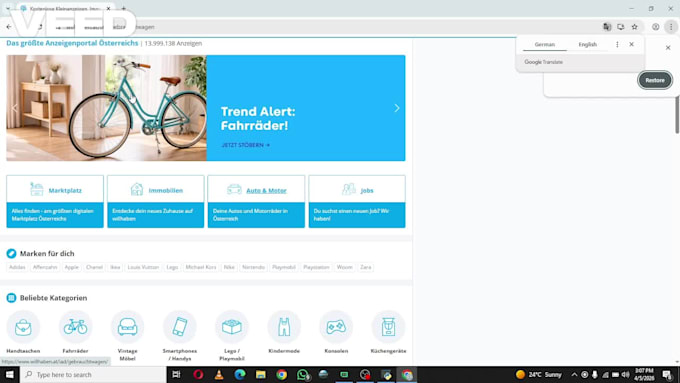Open a new browser tab
Viewport: 680px width, 383px height.
click(124, 8)
